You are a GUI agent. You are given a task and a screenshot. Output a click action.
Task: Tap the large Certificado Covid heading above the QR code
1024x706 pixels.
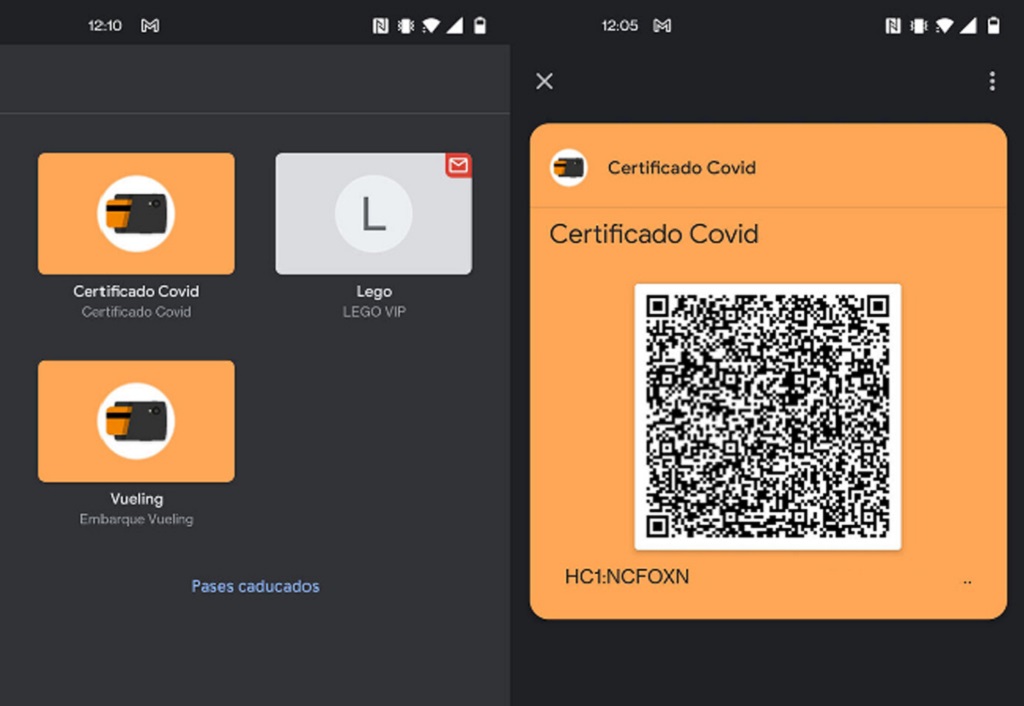click(x=654, y=234)
